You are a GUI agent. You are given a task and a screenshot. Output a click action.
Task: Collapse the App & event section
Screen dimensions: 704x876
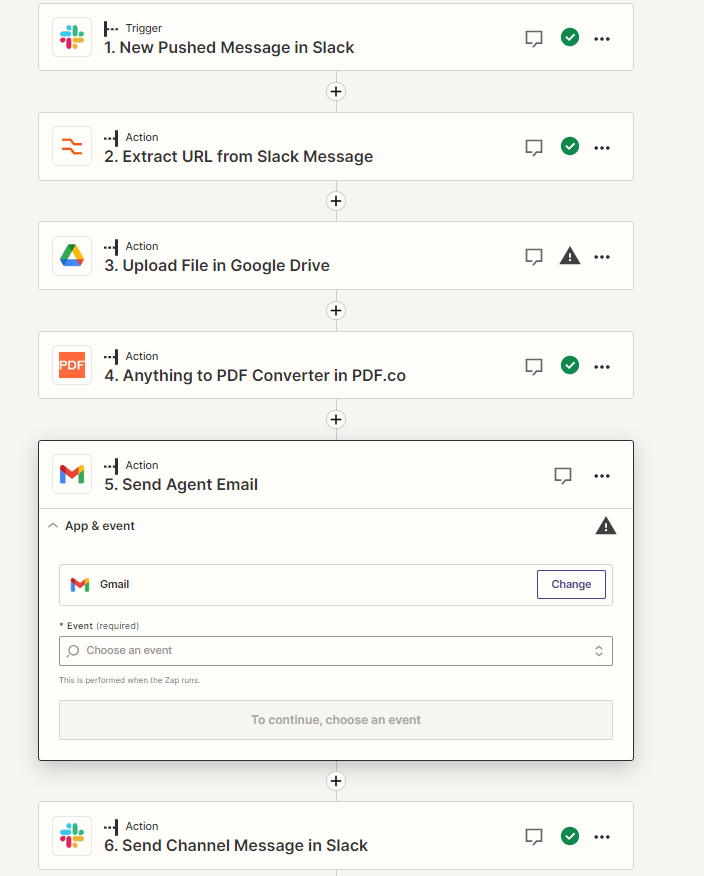coord(53,526)
